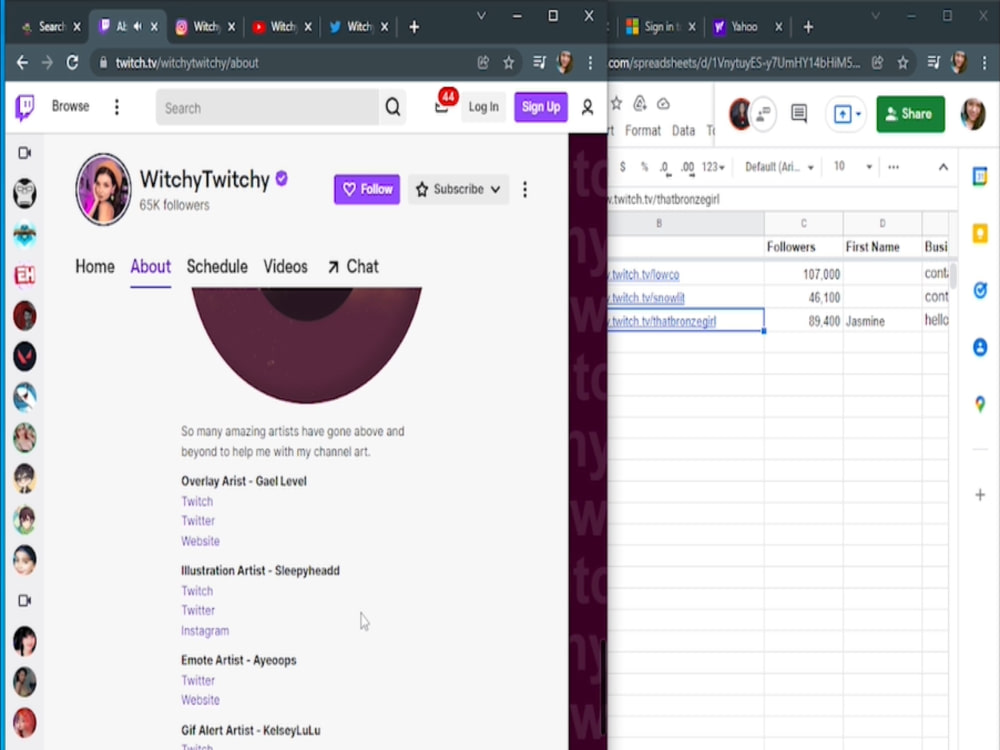Viewport: 1000px width, 750px height.
Task: Click the decrease decimal places button
Action: [x=665, y=167]
